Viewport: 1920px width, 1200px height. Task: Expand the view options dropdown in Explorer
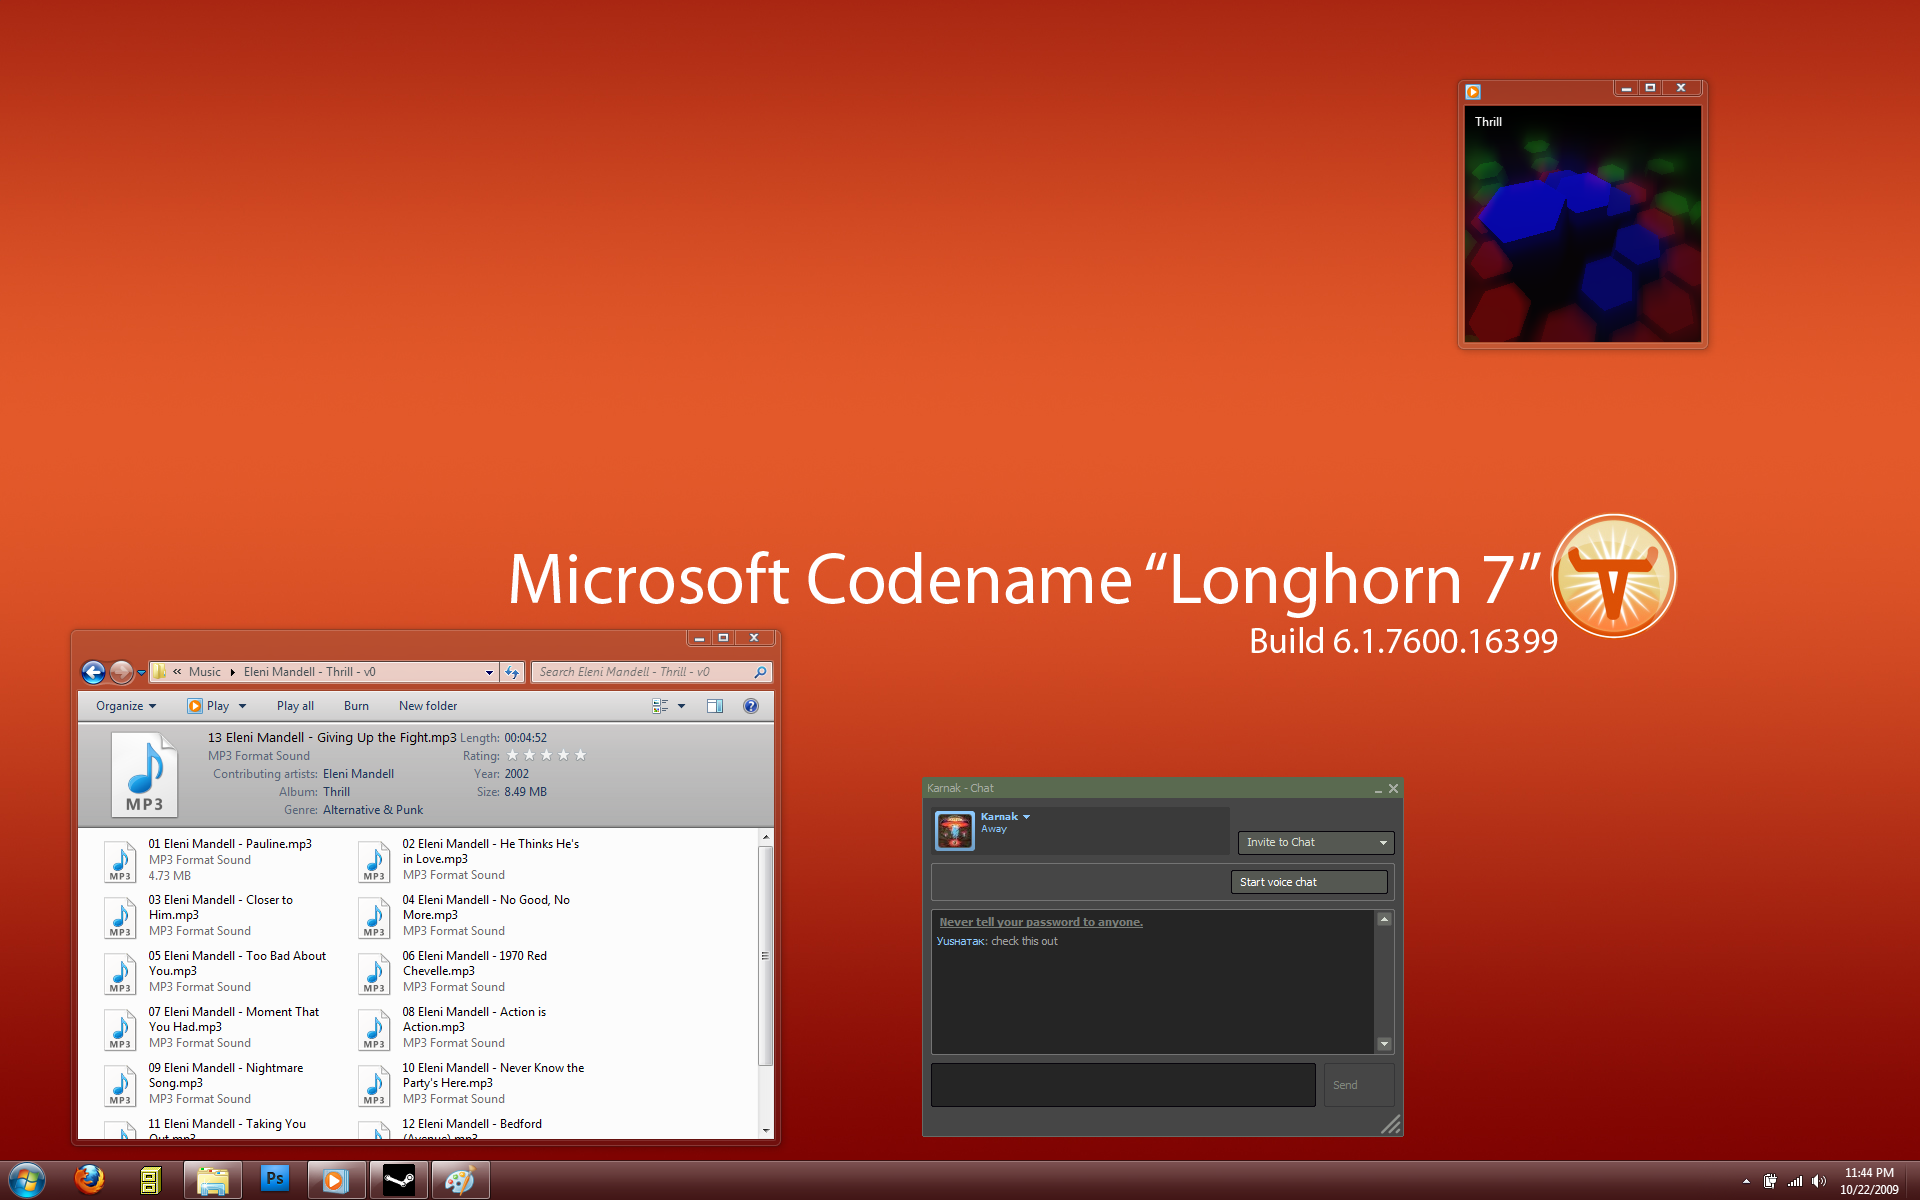pos(679,705)
